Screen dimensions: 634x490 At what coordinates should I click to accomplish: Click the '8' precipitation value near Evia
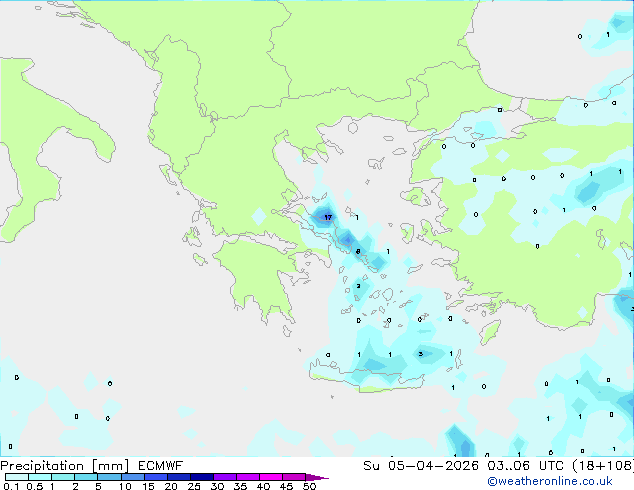(358, 251)
